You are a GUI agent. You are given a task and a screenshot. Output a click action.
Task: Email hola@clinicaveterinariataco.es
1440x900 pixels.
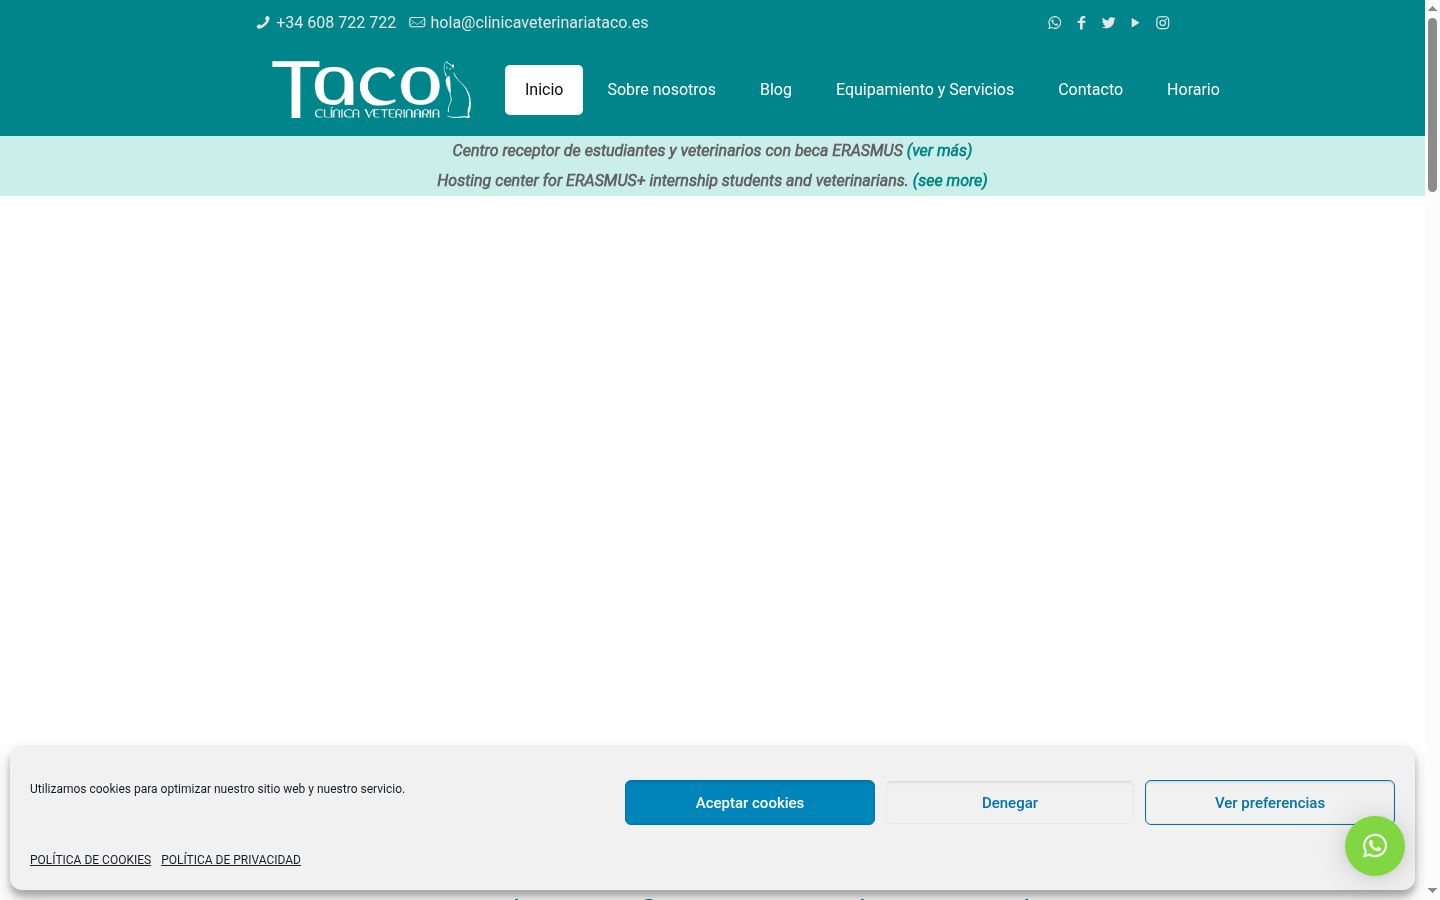tap(539, 23)
